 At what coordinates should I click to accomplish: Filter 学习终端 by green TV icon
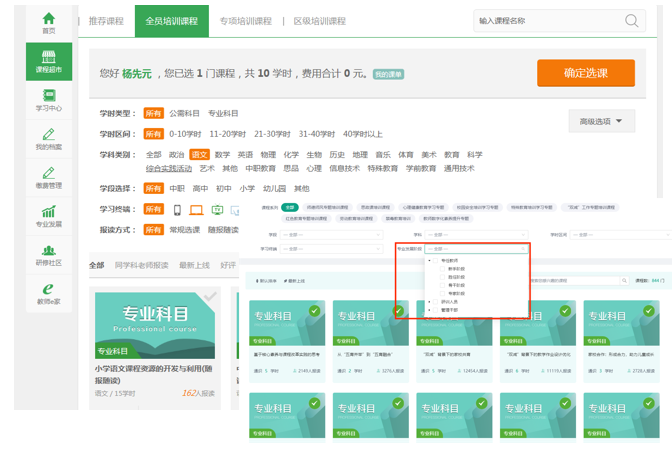click(x=217, y=210)
